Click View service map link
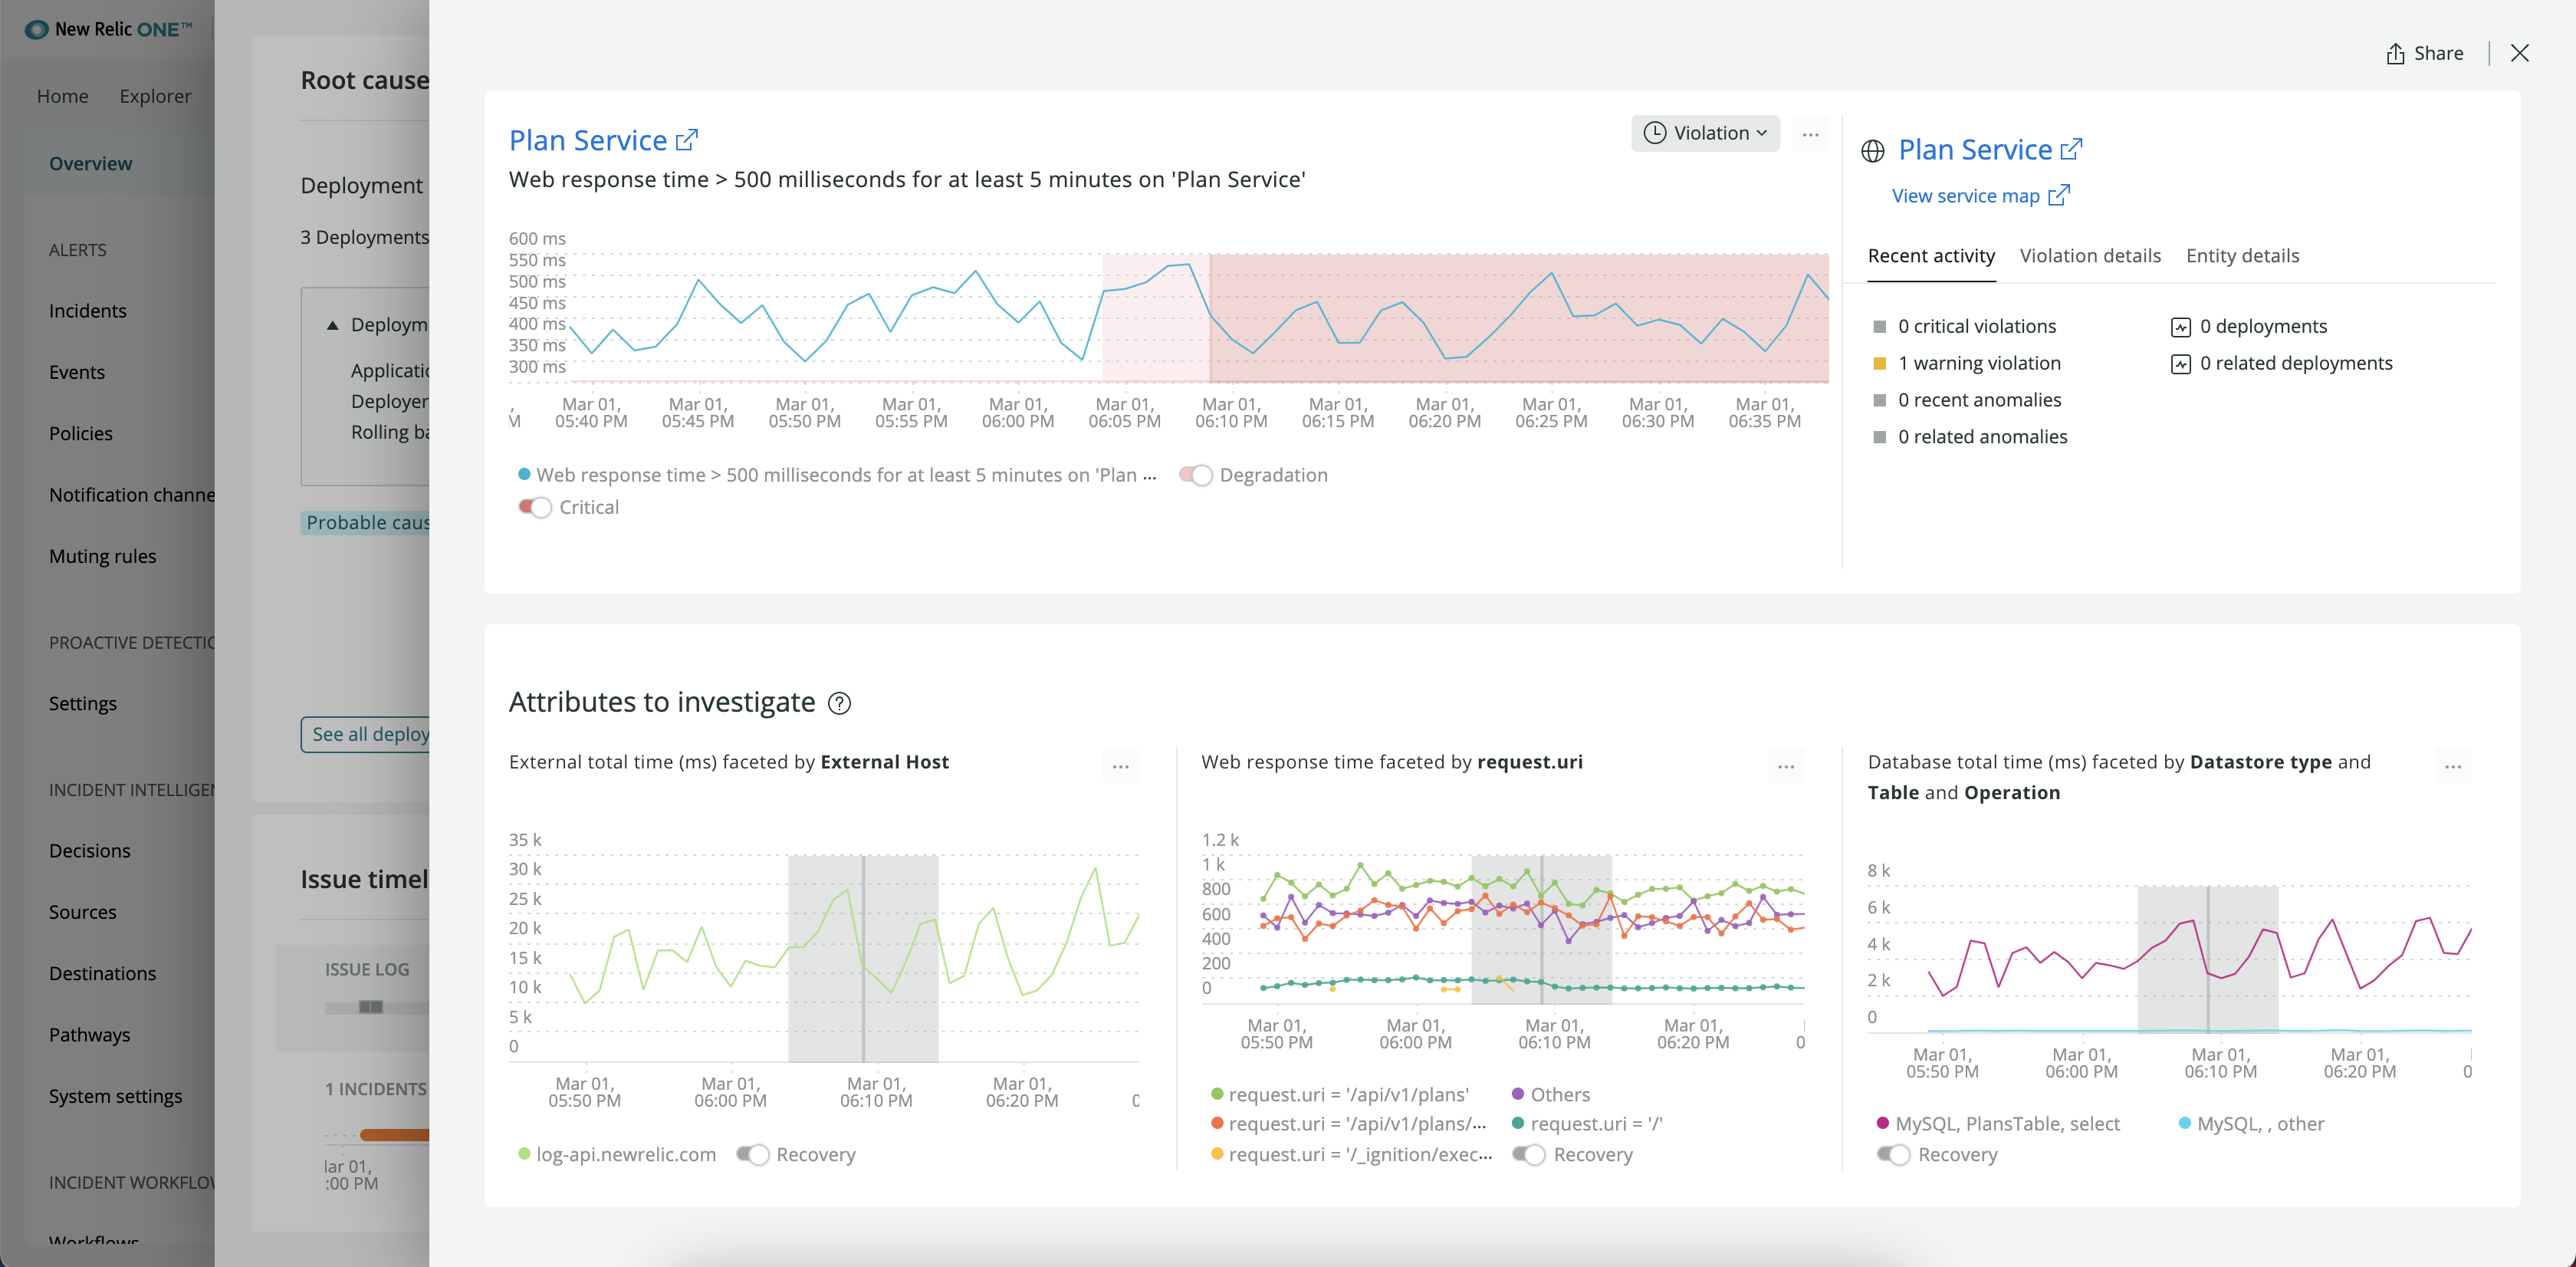The image size is (2576, 1267). [x=1978, y=196]
